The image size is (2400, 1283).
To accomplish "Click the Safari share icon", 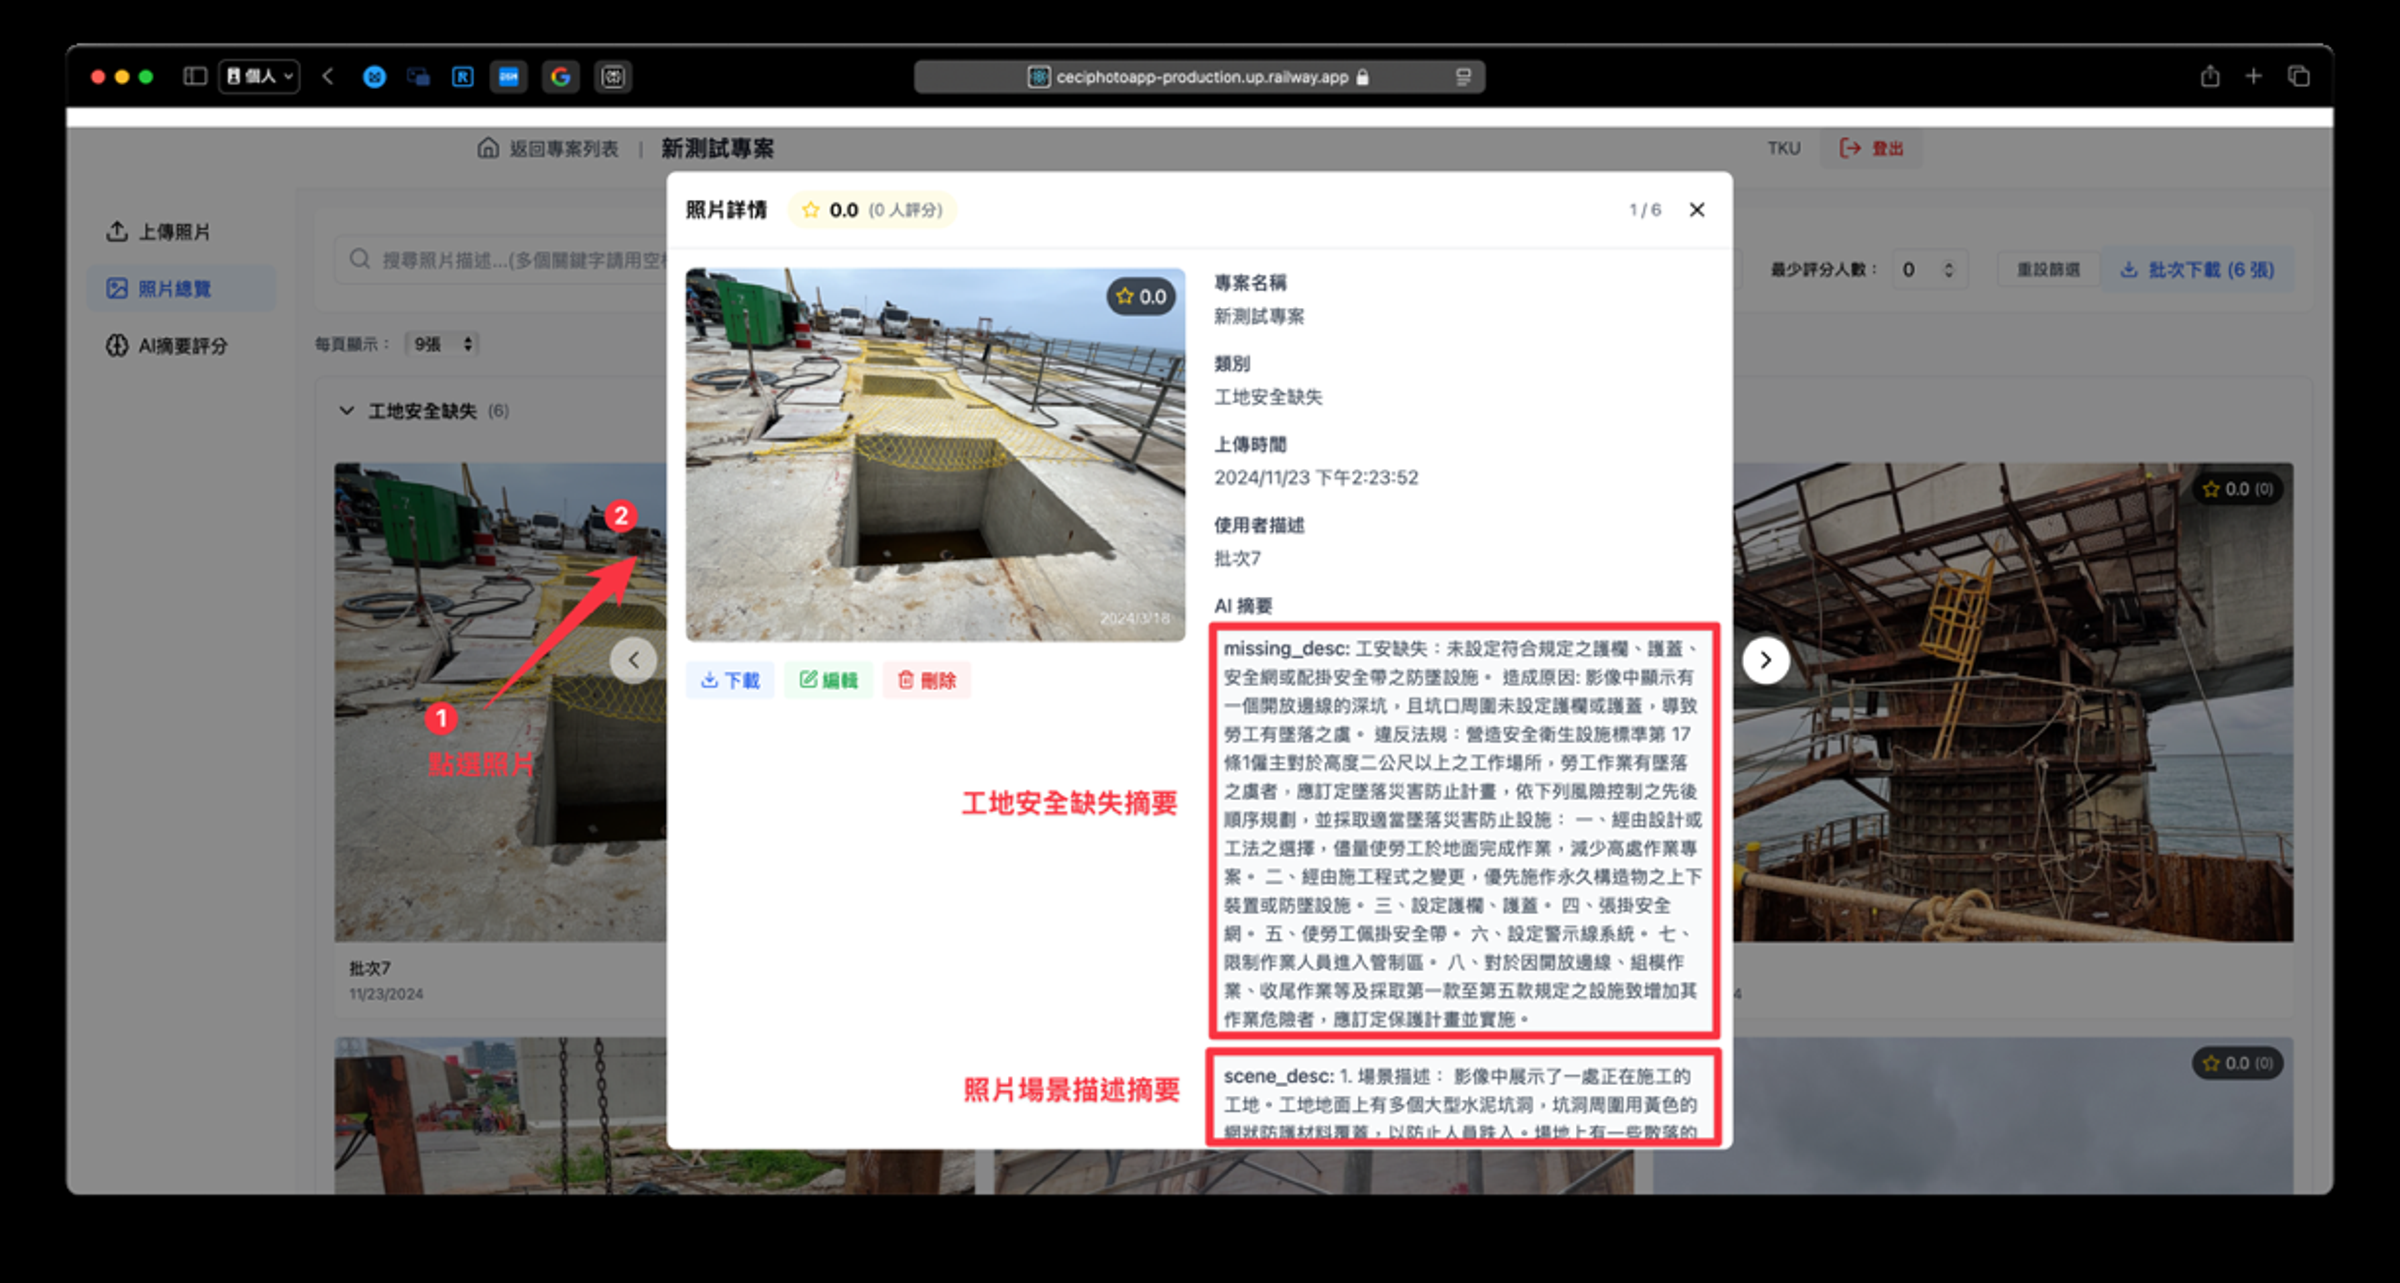I will tap(2210, 76).
